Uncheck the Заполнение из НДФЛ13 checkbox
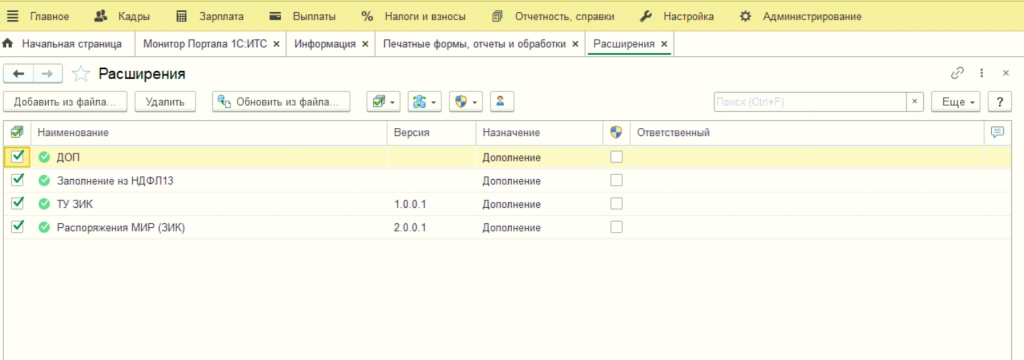The image size is (1024, 360). point(18,180)
